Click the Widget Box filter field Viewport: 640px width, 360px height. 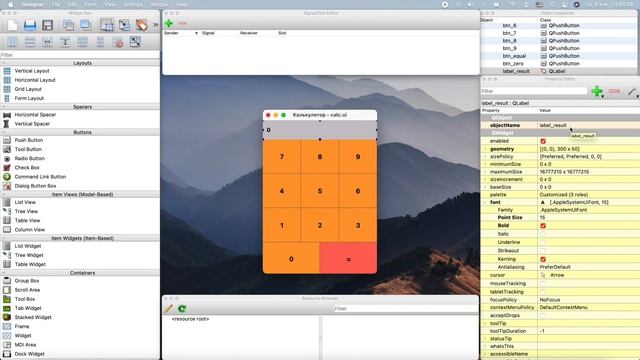[x=80, y=55]
